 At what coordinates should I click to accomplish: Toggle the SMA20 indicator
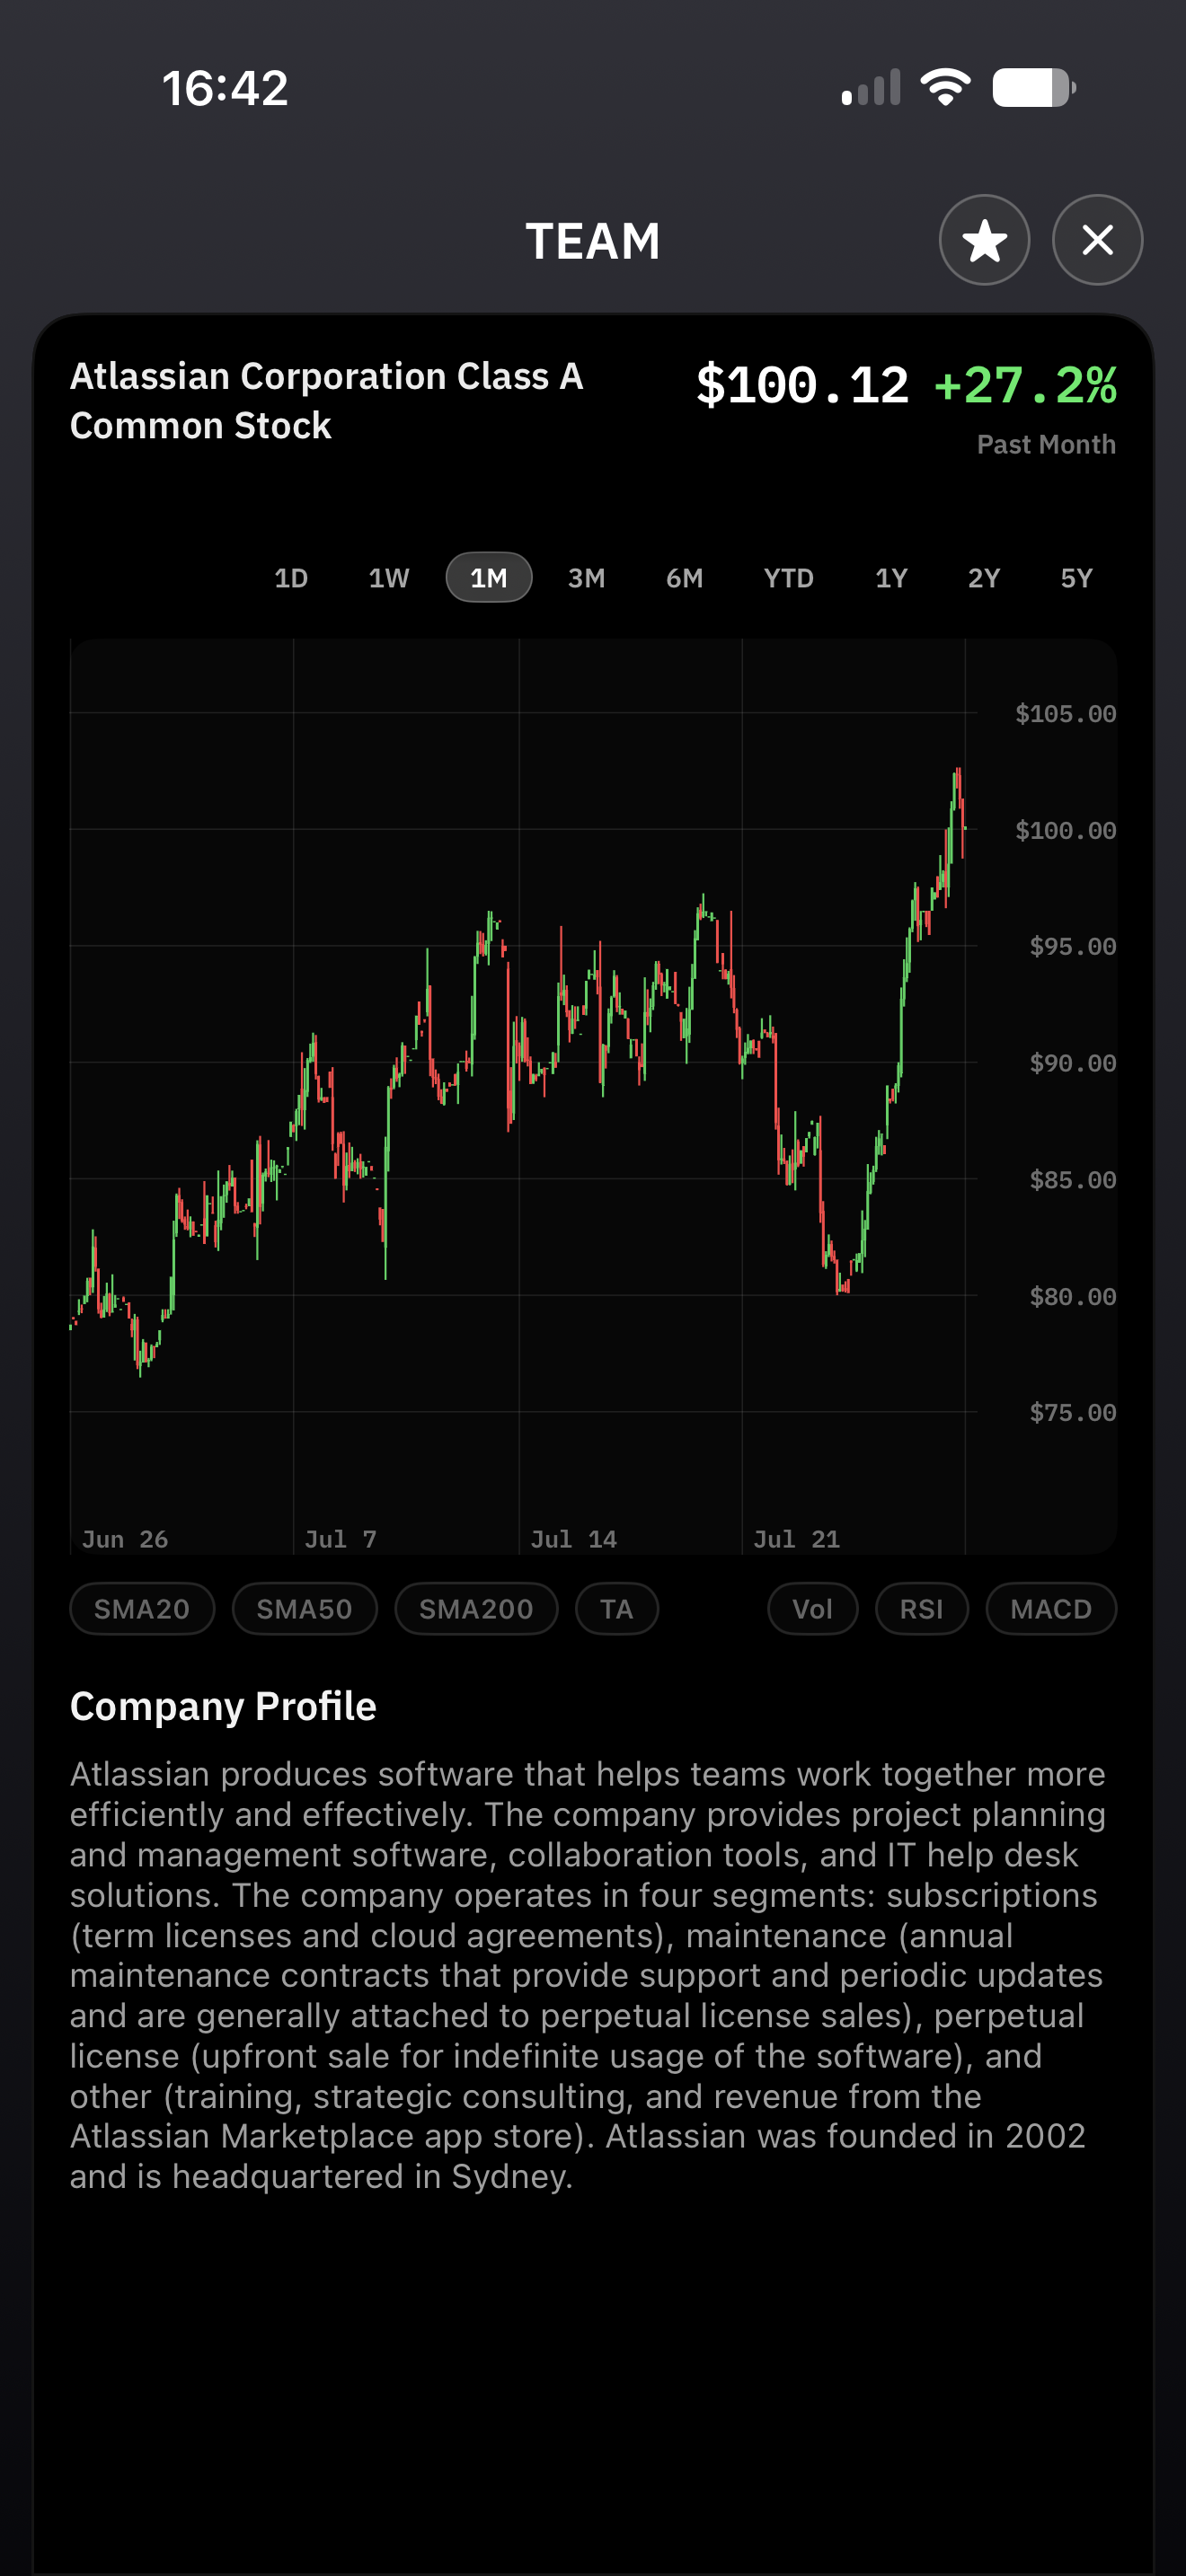142,1608
